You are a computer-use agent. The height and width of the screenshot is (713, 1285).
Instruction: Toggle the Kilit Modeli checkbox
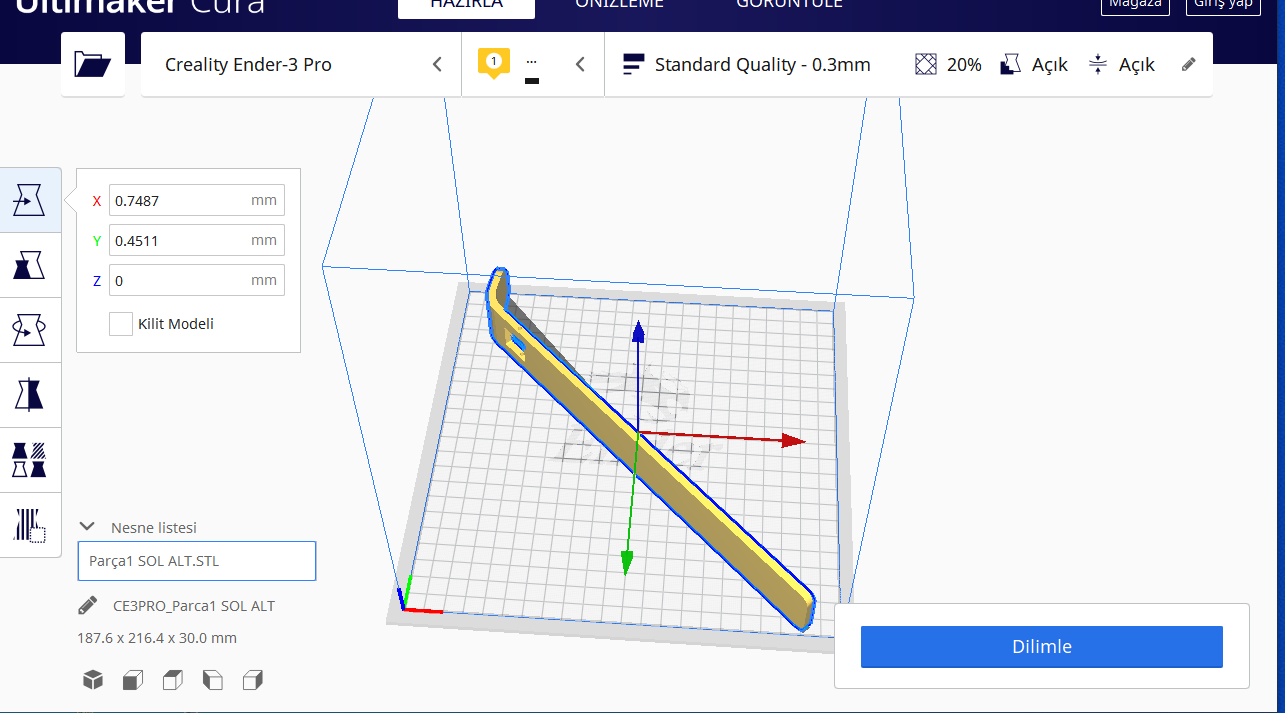pos(121,324)
